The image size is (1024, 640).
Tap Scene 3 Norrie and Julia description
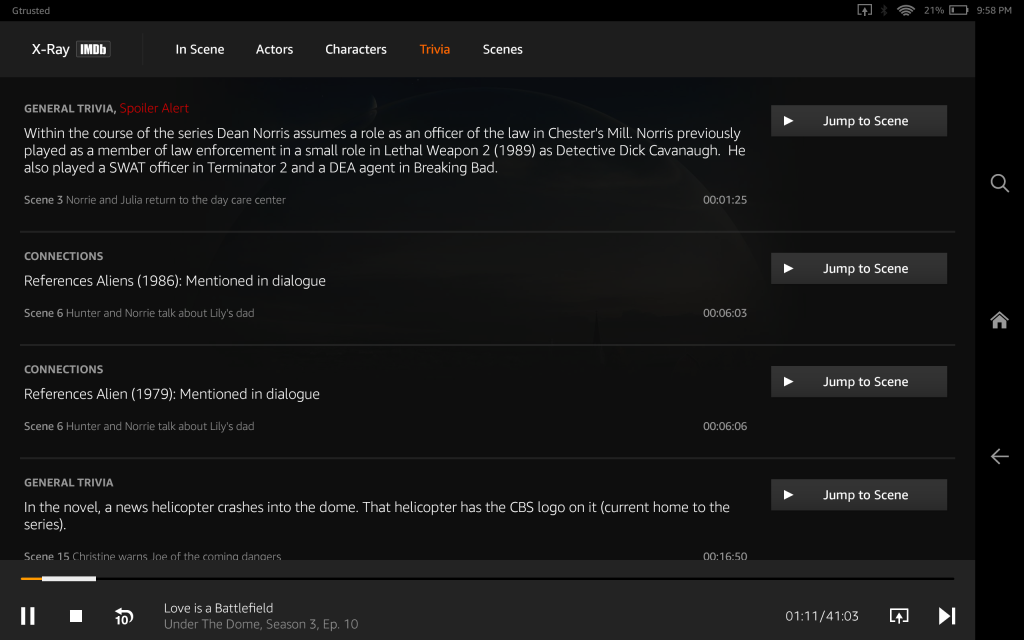pyautogui.click(x=155, y=200)
